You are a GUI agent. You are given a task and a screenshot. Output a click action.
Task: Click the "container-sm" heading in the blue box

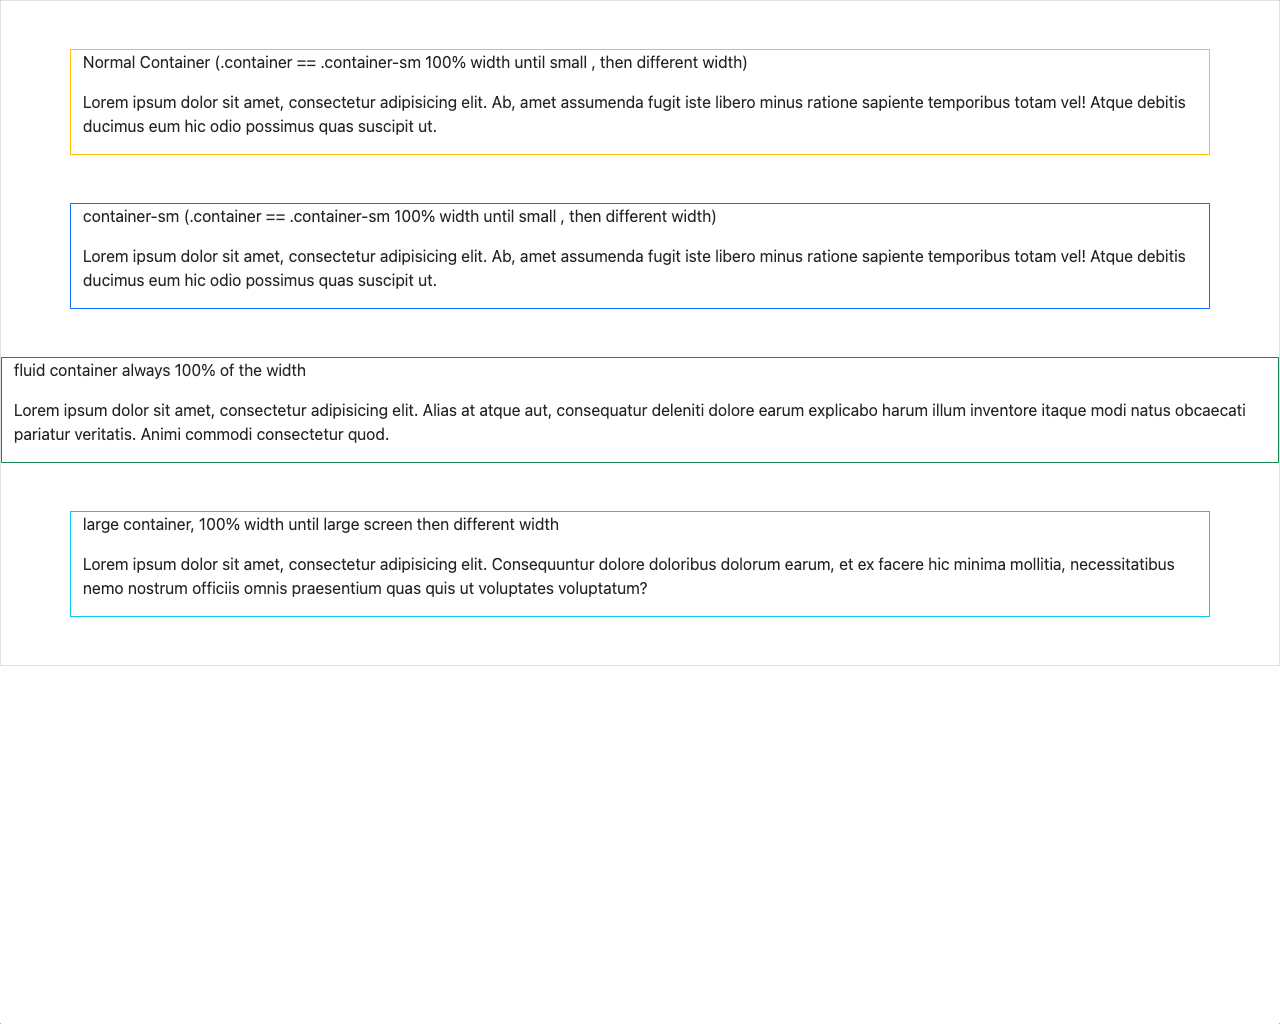131,217
